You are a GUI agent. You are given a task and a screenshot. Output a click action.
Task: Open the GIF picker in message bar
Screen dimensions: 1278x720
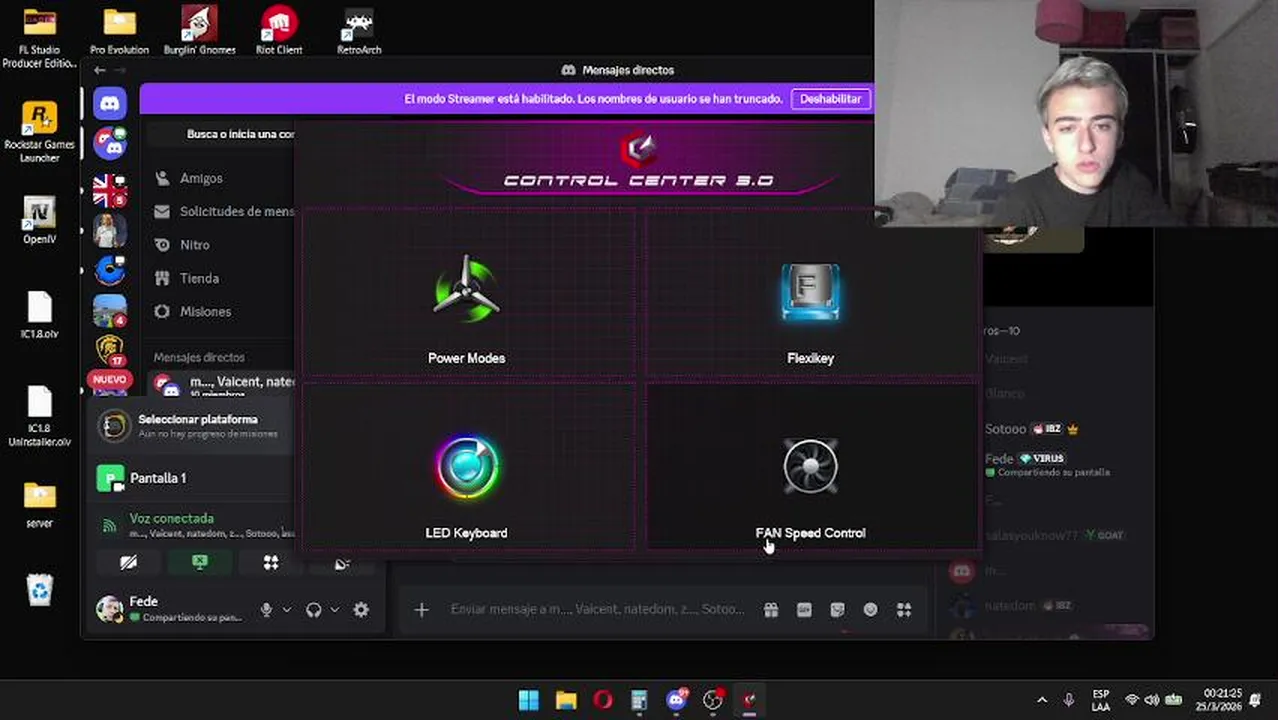pos(804,610)
